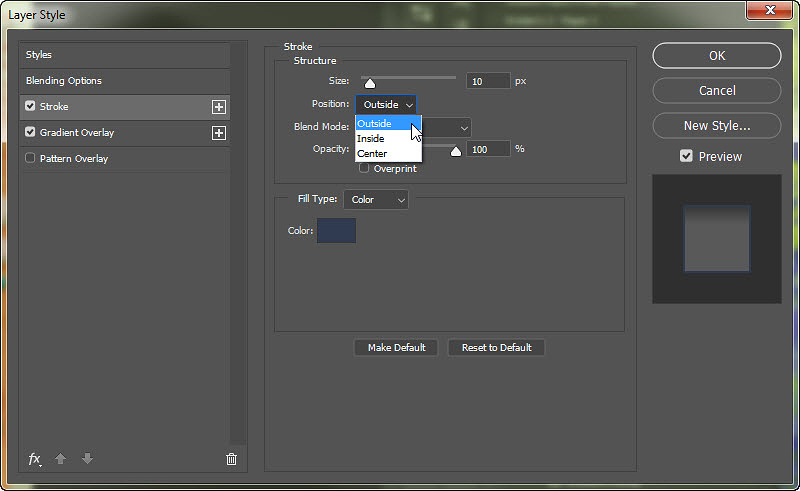The image size is (800, 491).
Task: Click Make Default button
Action: click(x=396, y=348)
